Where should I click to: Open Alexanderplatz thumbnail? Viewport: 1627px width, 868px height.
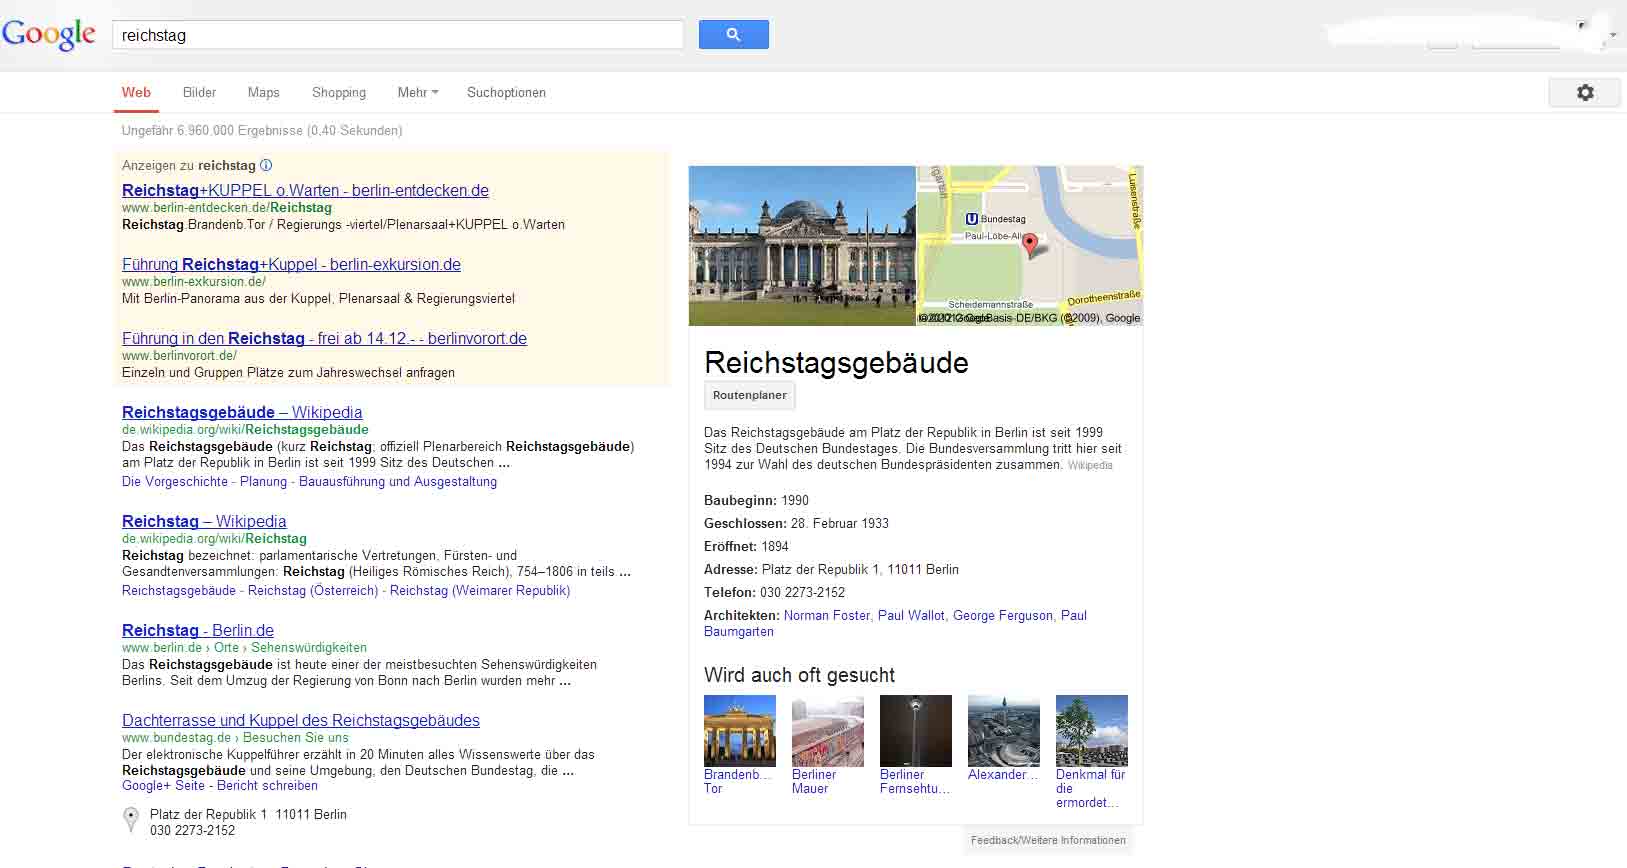pos(1004,731)
